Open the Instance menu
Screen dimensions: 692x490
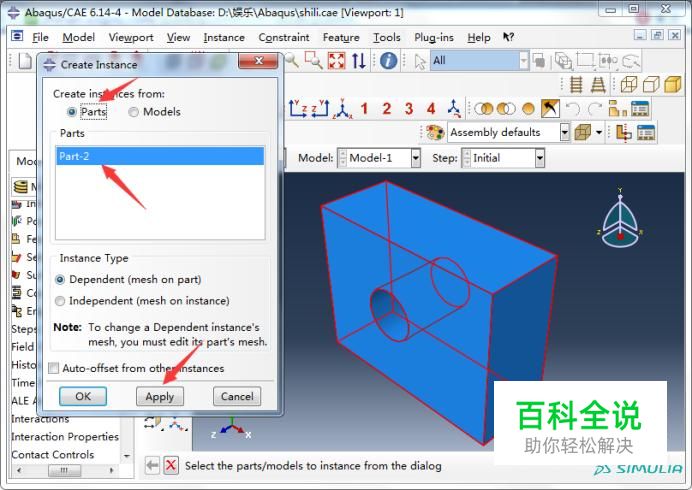[224, 38]
